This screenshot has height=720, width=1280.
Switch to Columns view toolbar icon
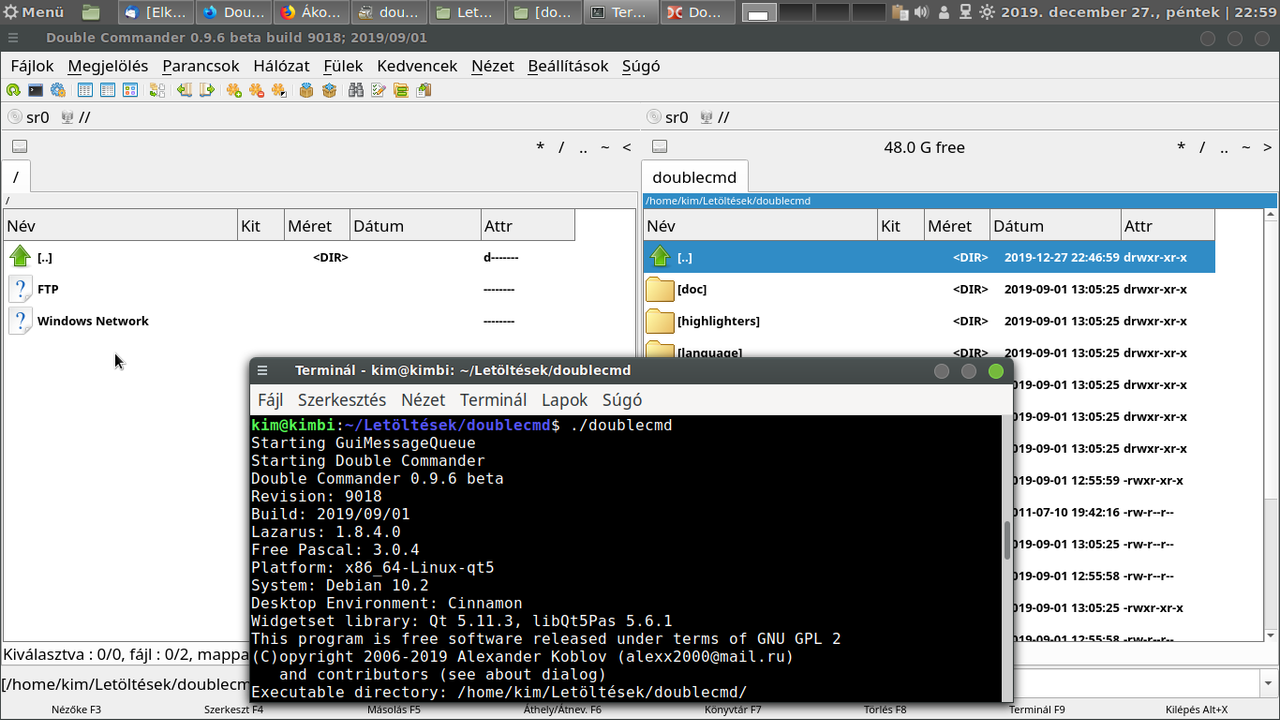coord(107,90)
